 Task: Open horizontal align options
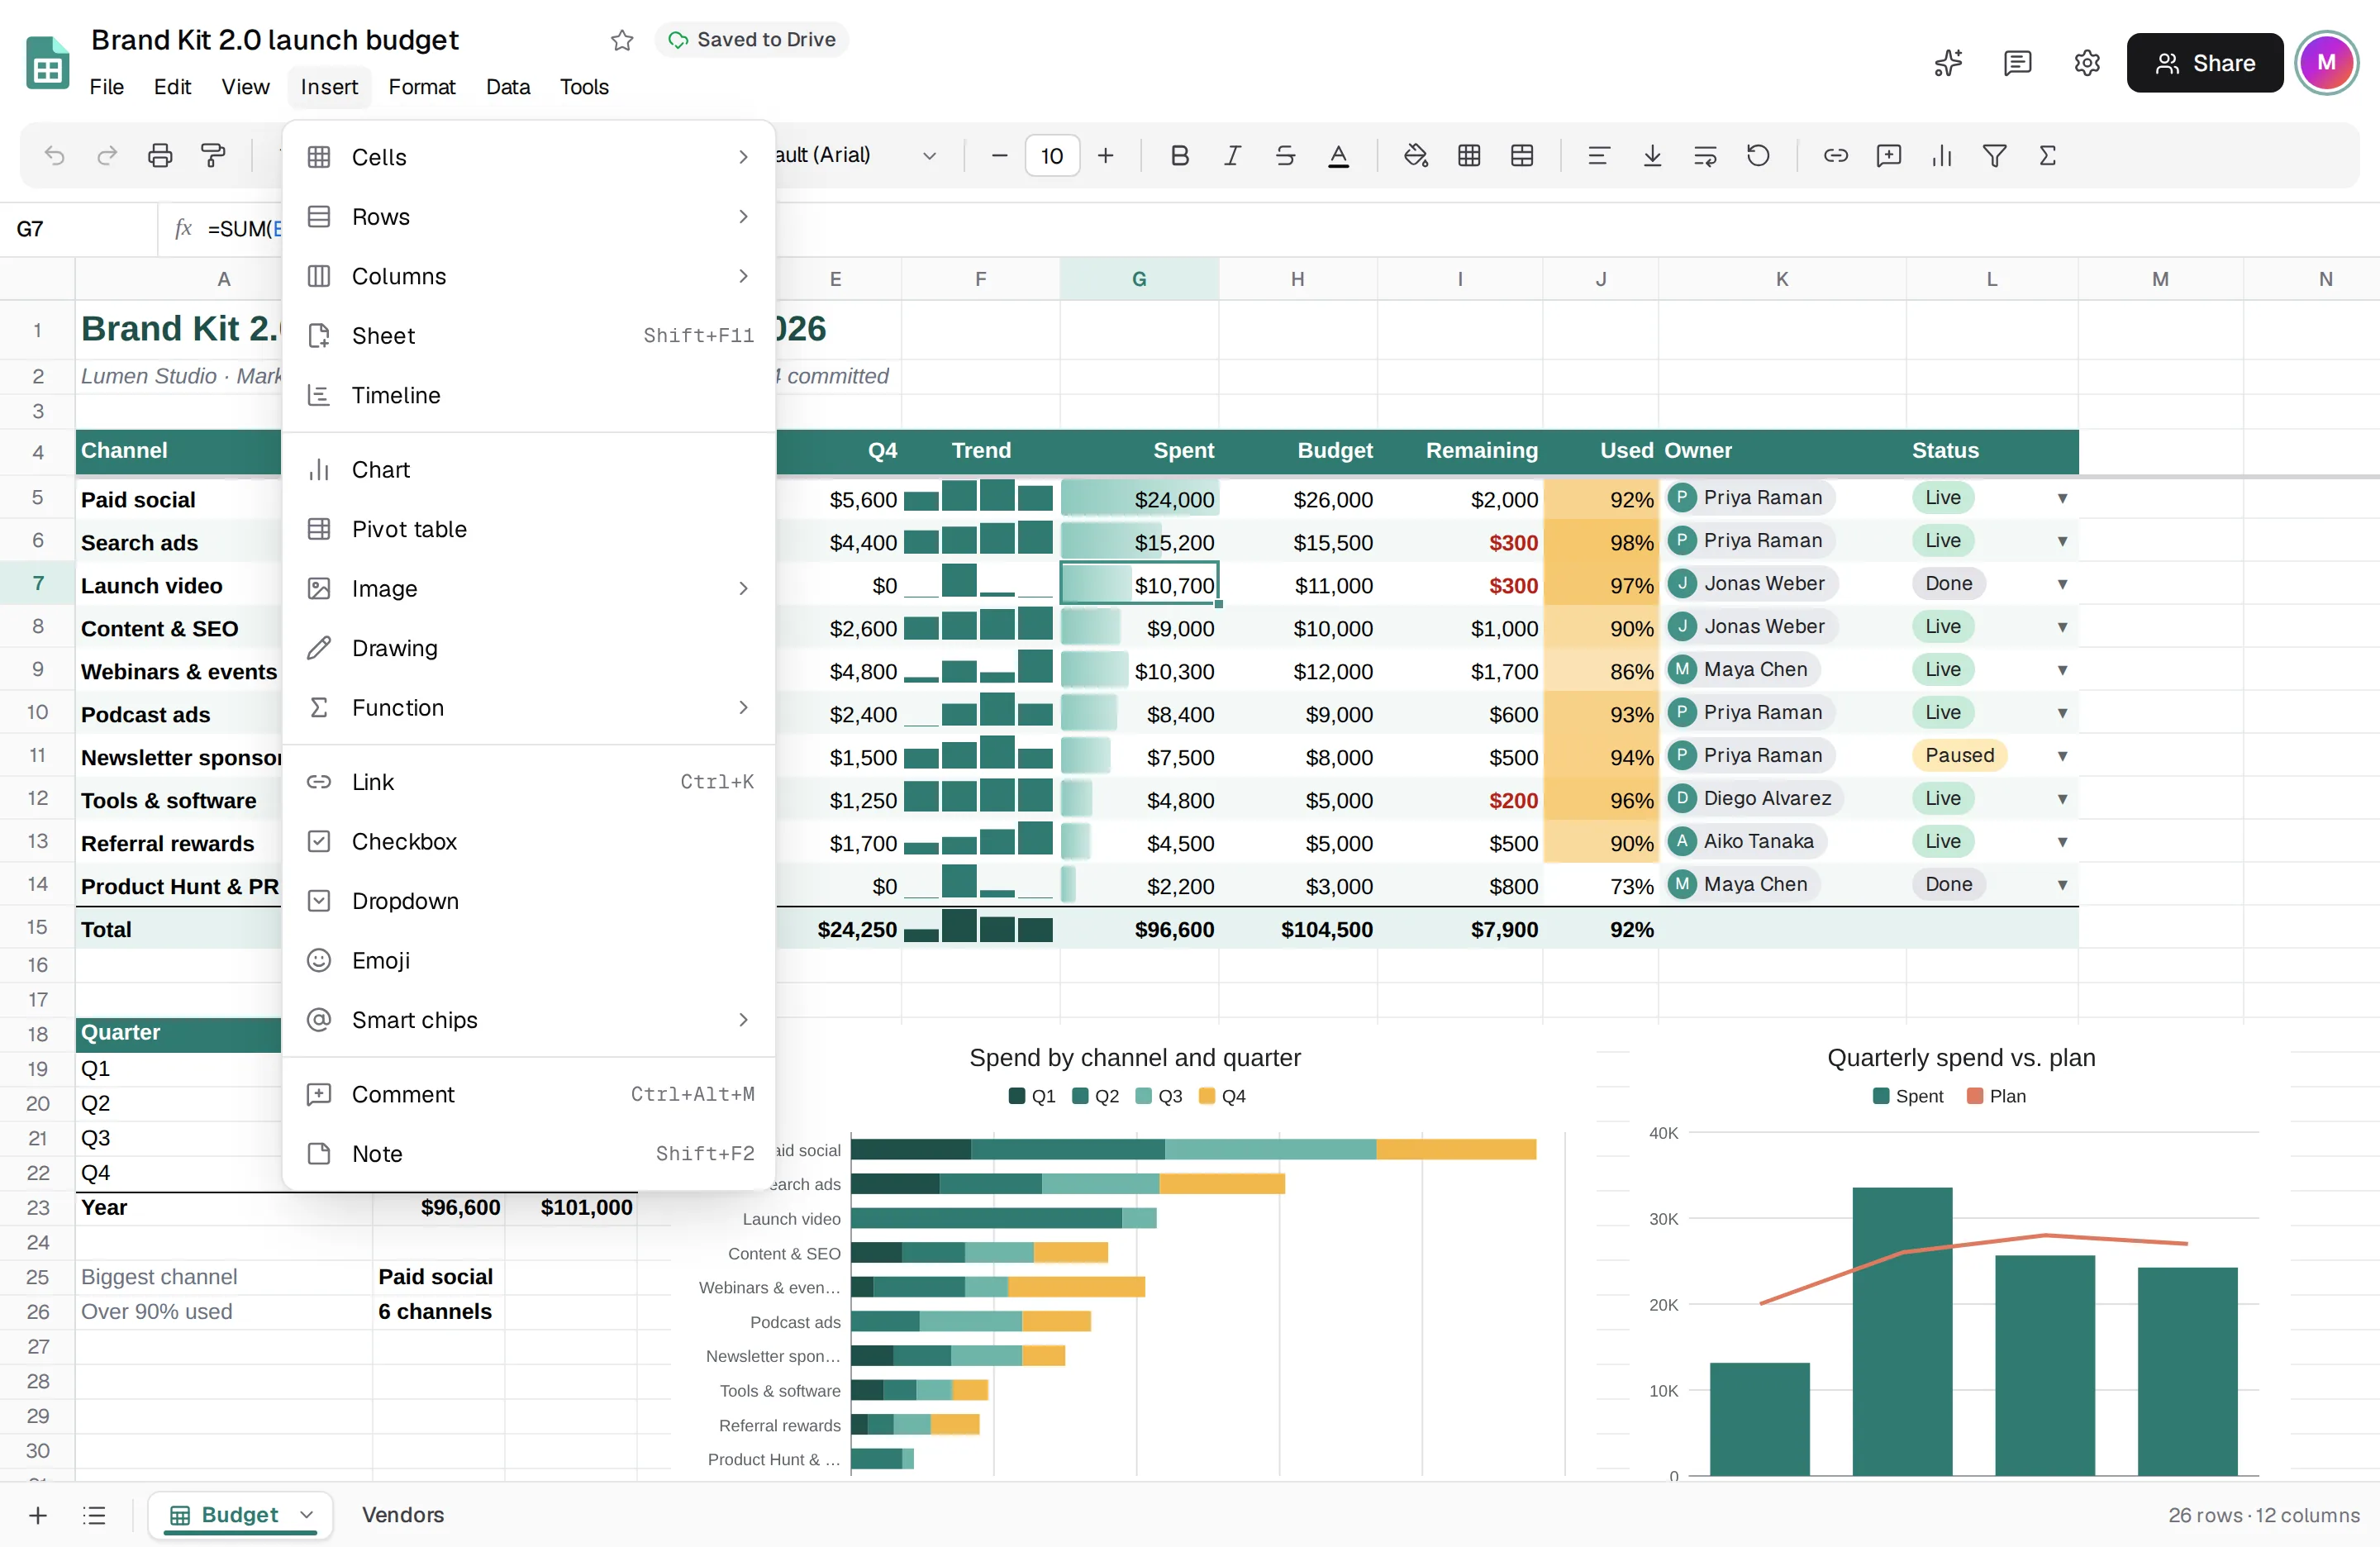[1599, 156]
